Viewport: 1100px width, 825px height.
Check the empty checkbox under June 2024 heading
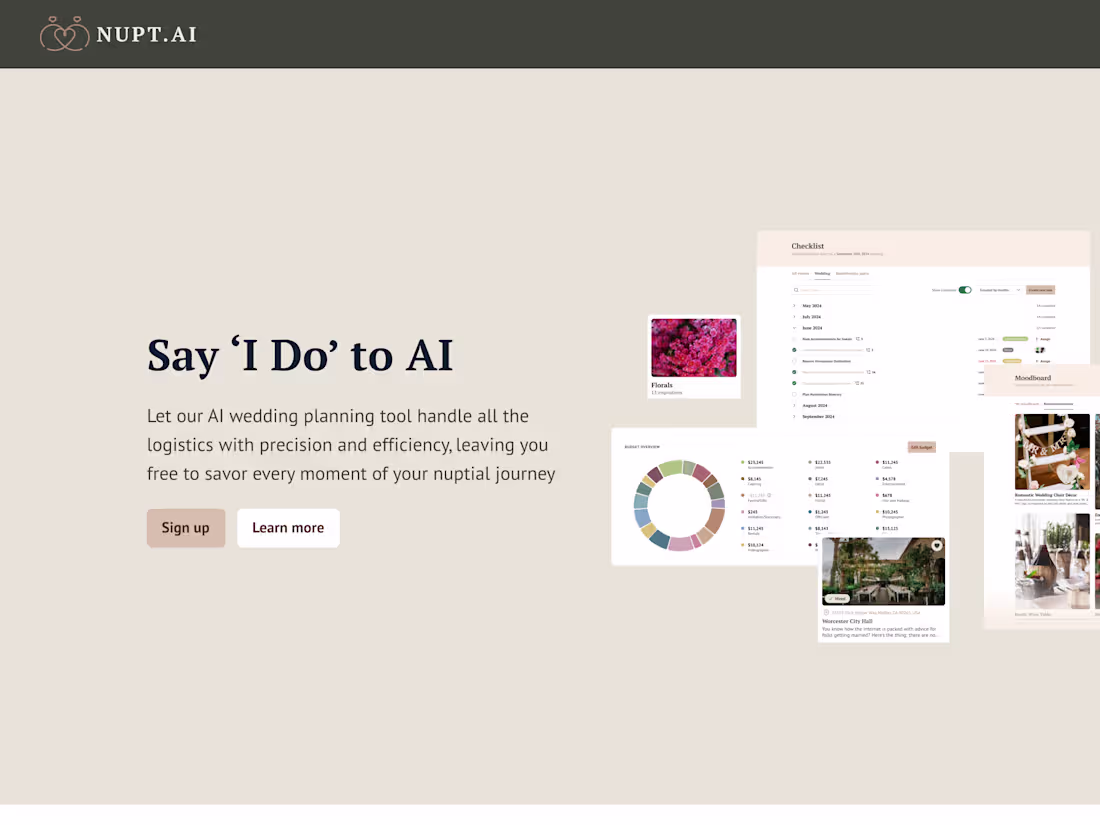[x=794, y=339]
